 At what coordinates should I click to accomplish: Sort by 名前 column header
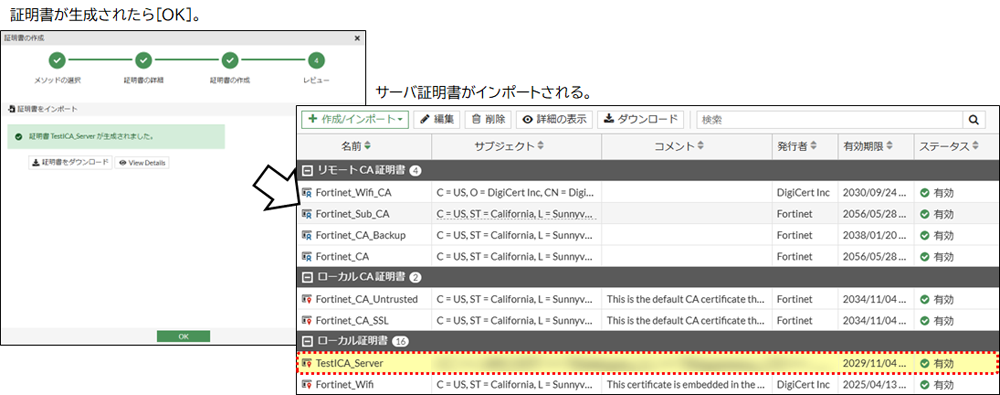[365, 147]
